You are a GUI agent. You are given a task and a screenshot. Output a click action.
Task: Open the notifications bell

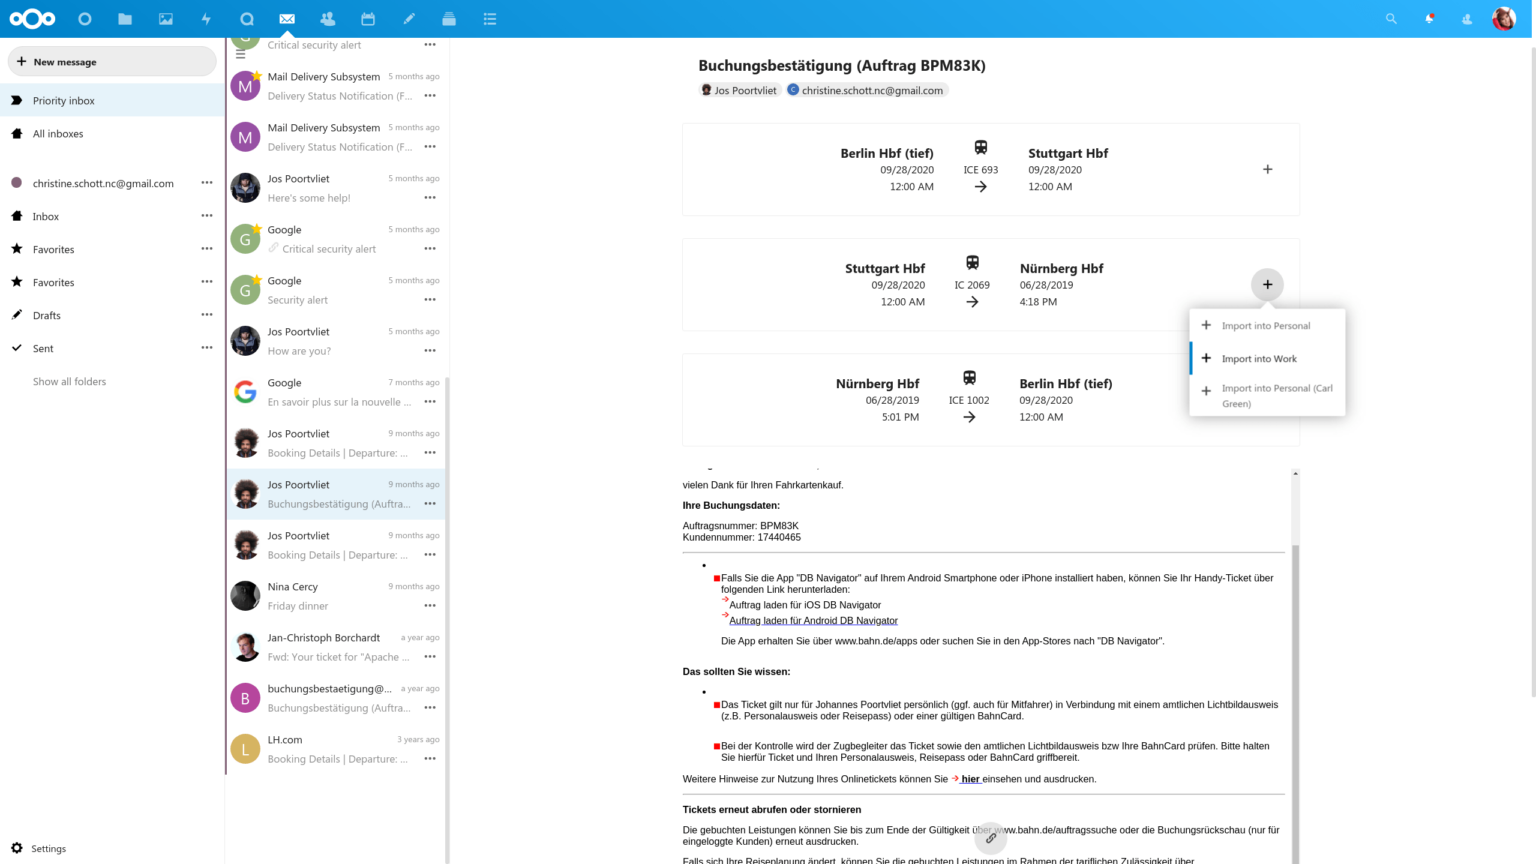coord(1428,18)
